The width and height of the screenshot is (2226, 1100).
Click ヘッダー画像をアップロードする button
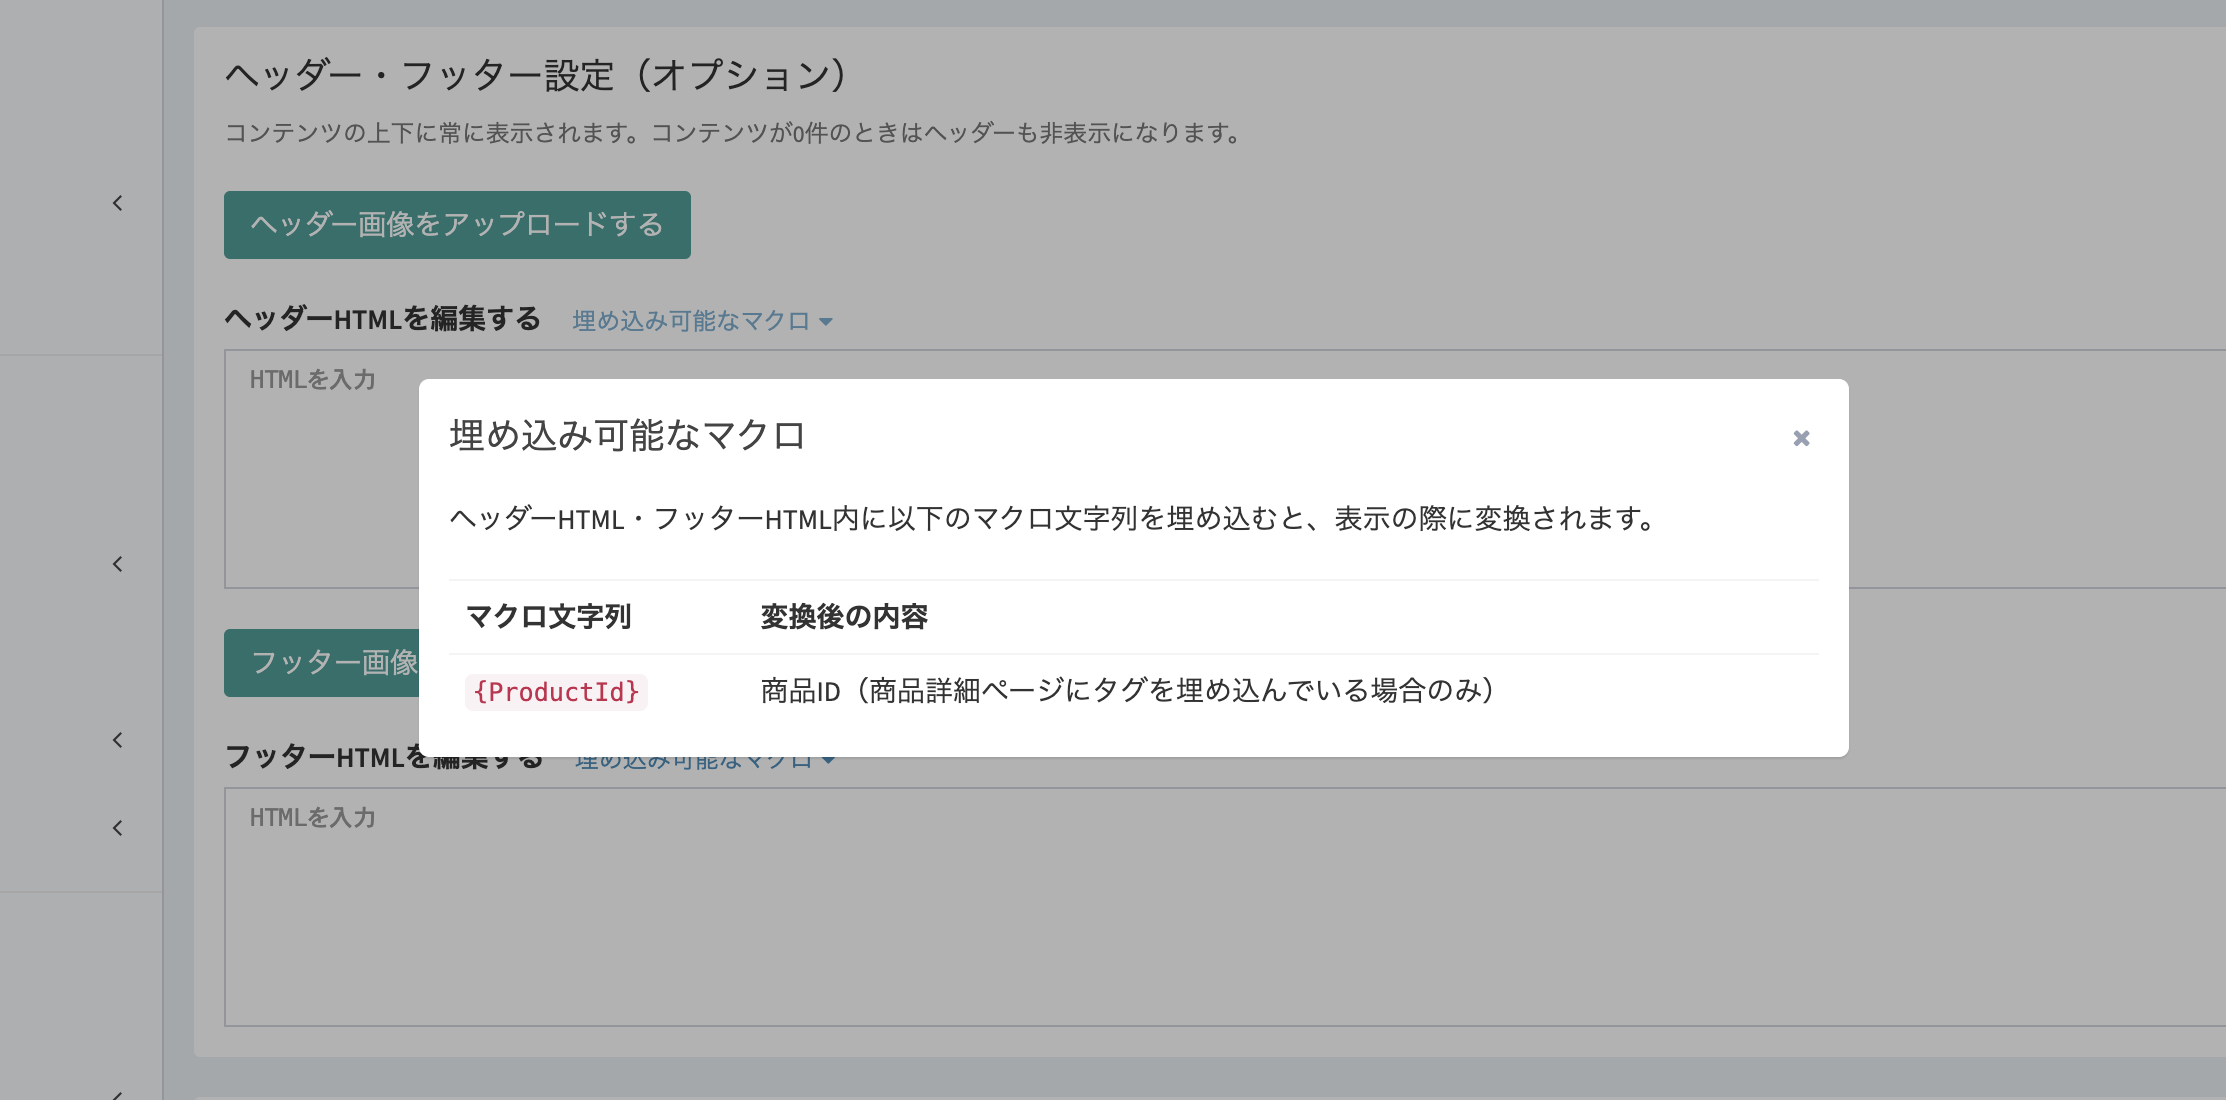coord(457,225)
